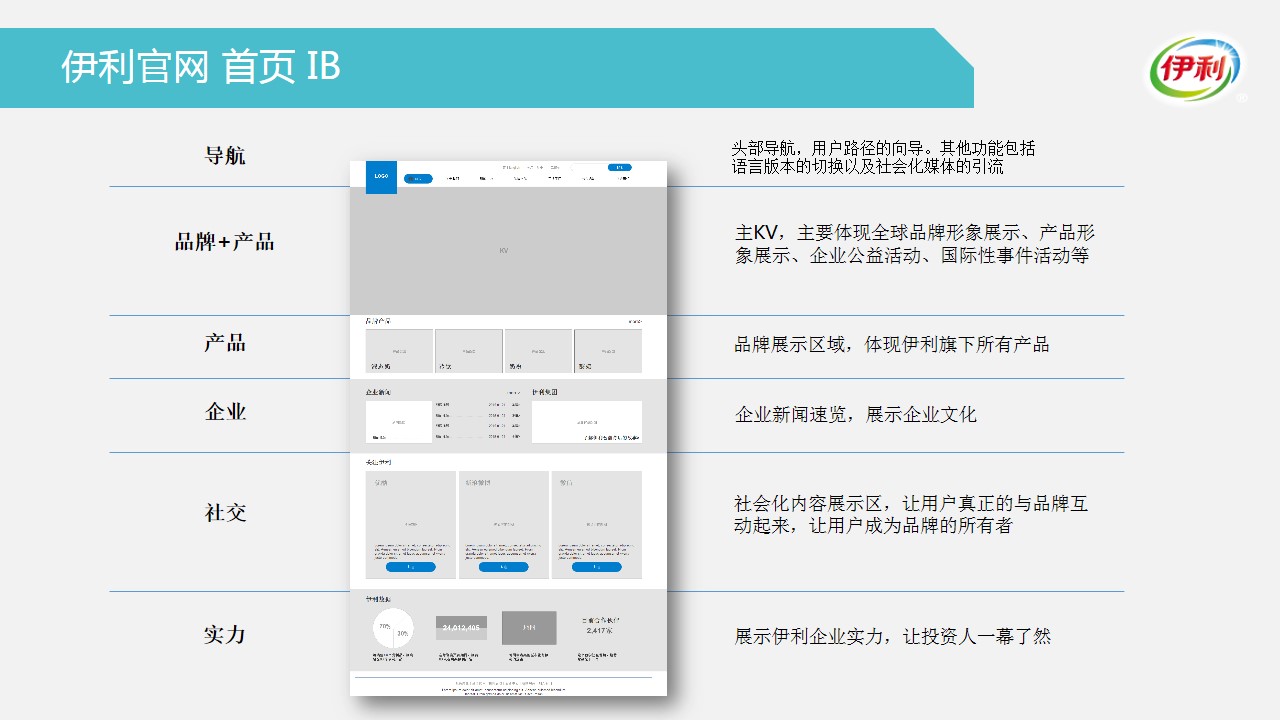Click the dark gray square beside 24,012,405

click(x=529, y=628)
